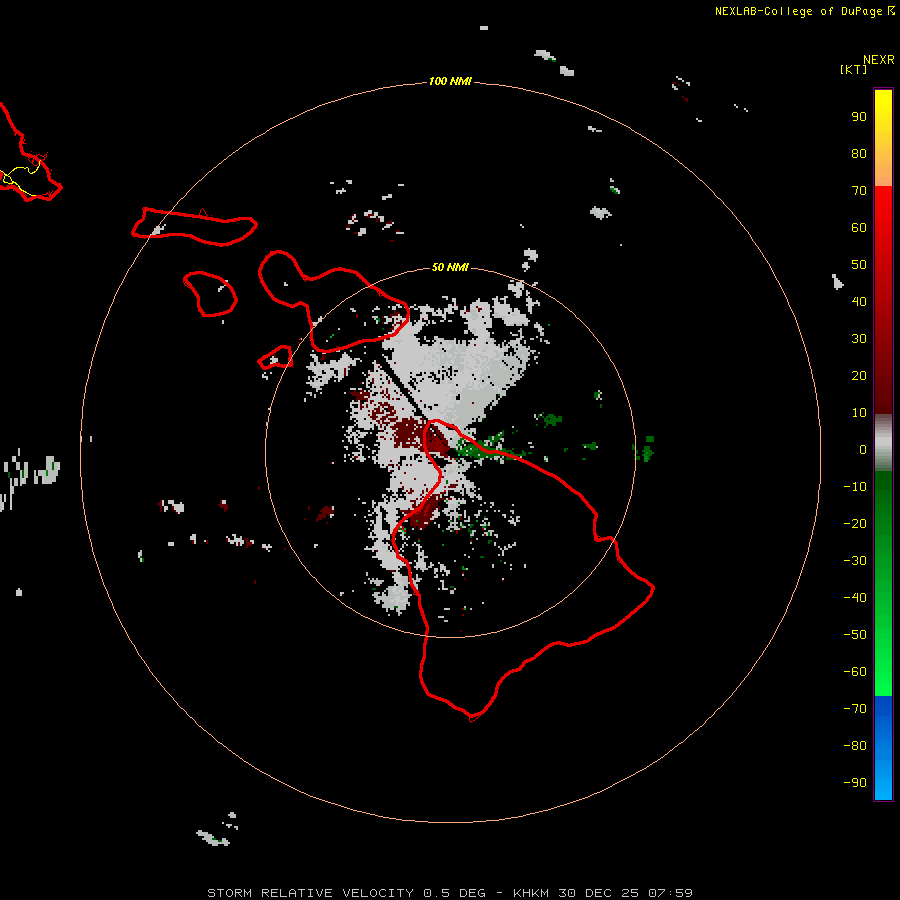This screenshot has width=900, height=900.
Task: Select the 100 NMI range ring label
Action: [x=450, y=82]
